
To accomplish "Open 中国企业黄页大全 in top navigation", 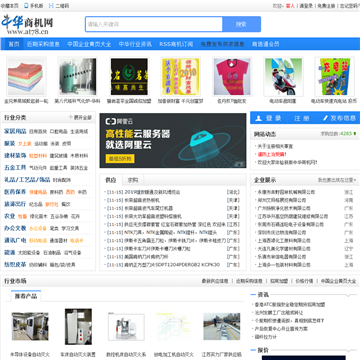I will [89, 44].
